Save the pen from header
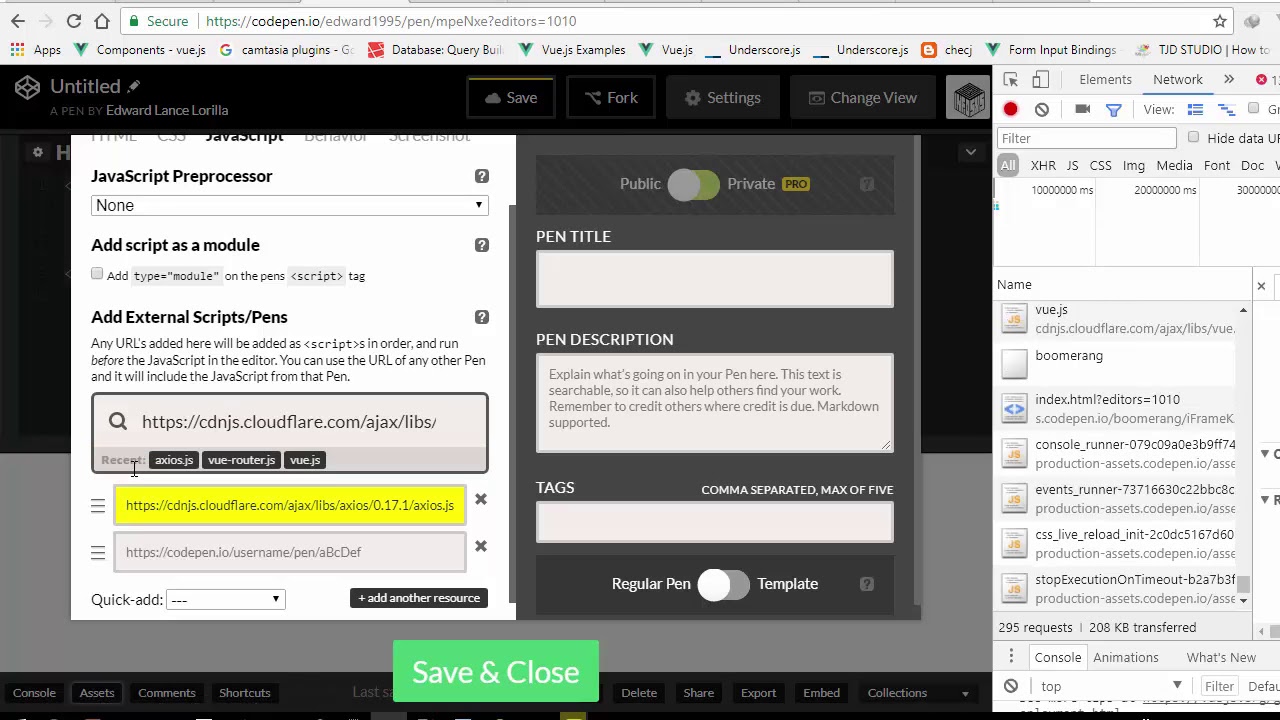1280x720 pixels. tap(511, 98)
